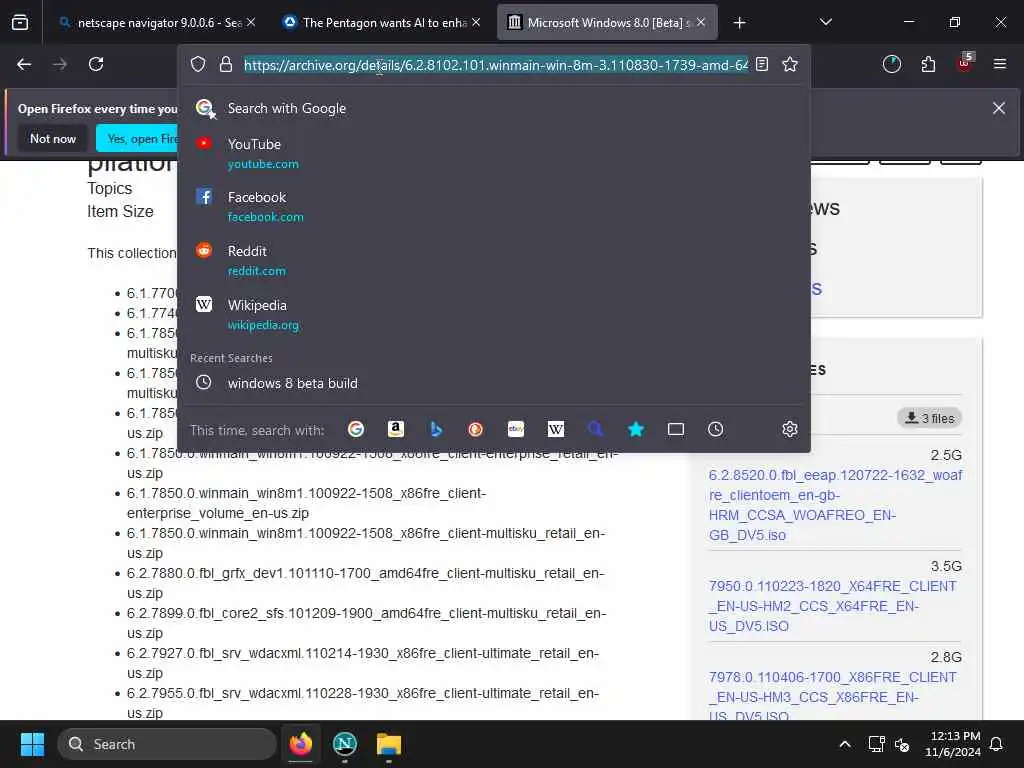The width and height of the screenshot is (1024, 768).
Task: Search this time with DuckDuckGo icon
Action: click(475, 429)
